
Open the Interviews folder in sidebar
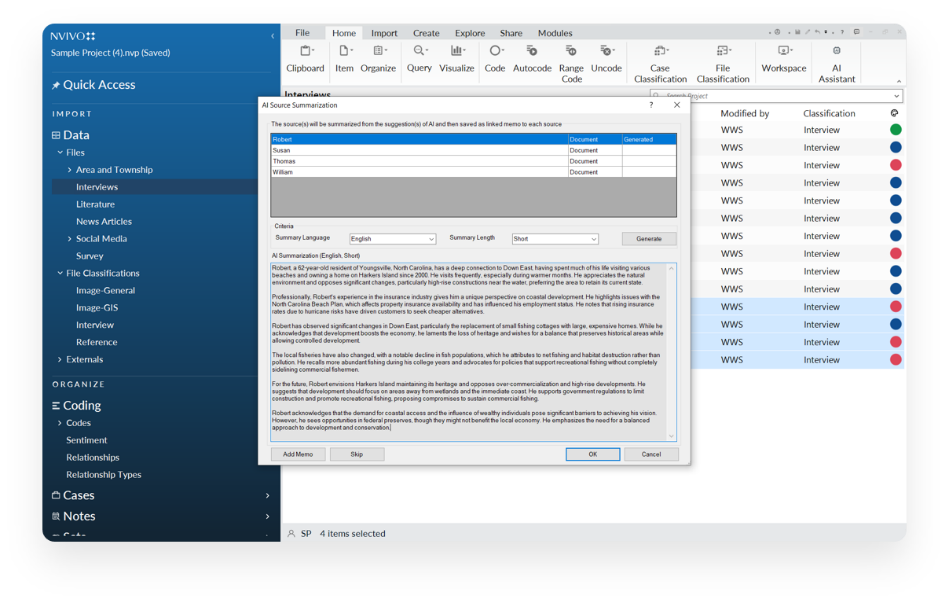pos(97,187)
